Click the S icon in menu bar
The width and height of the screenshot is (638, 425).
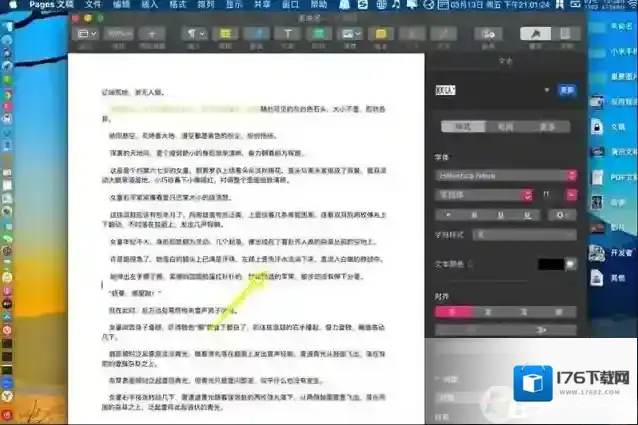click(x=363, y=4)
